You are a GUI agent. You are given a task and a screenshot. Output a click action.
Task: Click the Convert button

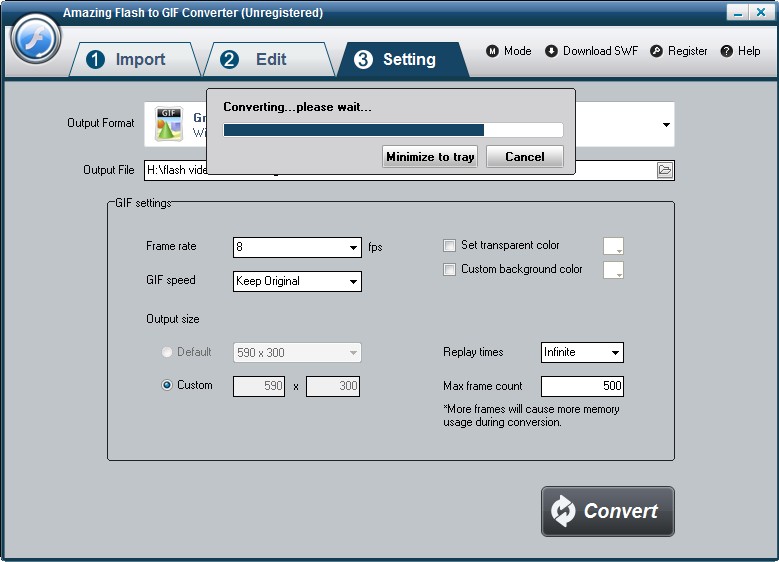(608, 511)
